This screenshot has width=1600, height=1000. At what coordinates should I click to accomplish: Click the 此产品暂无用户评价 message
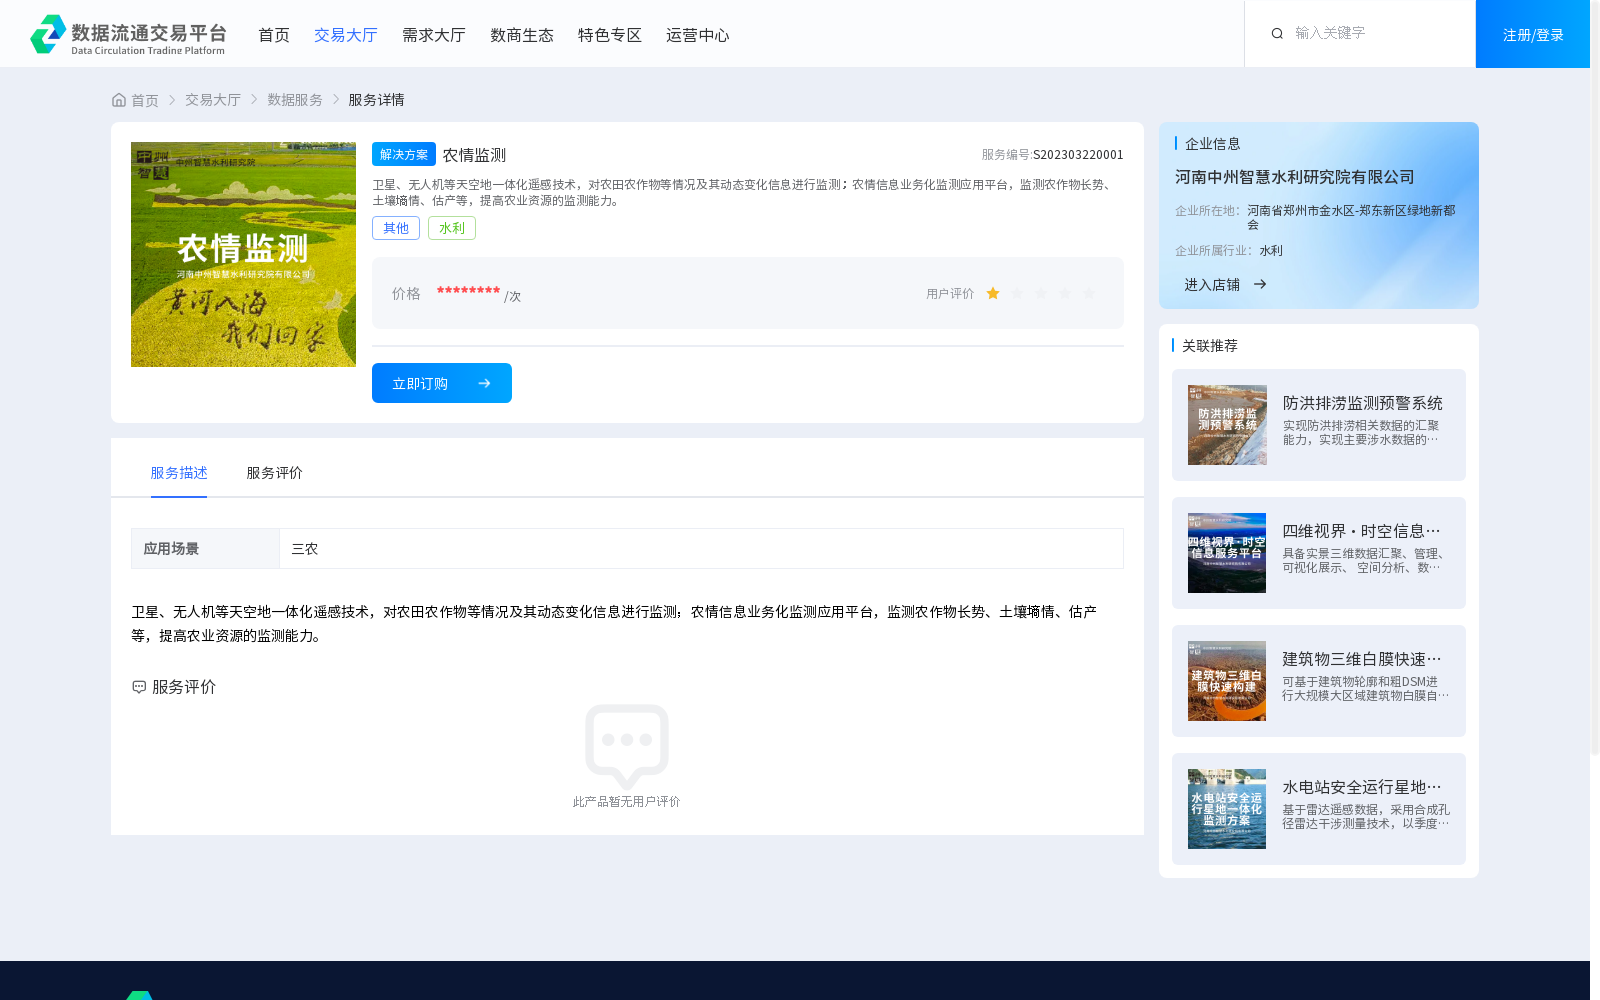(626, 802)
